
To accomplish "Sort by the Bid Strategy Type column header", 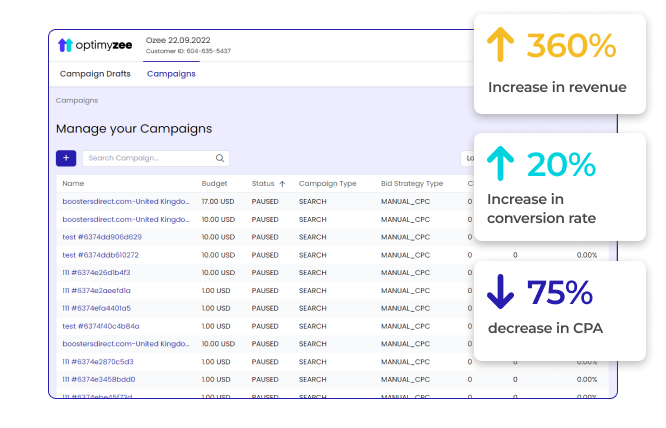I will click(x=411, y=184).
